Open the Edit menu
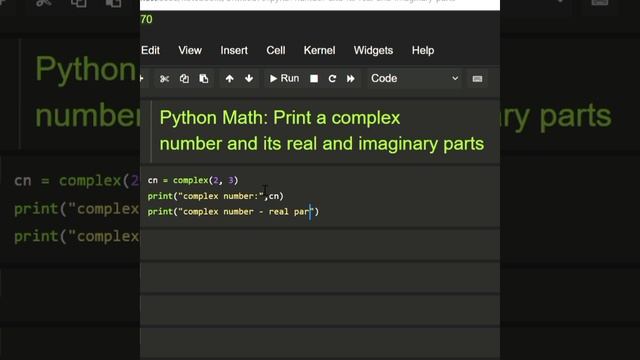The image size is (640, 360). (x=150, y=51)
